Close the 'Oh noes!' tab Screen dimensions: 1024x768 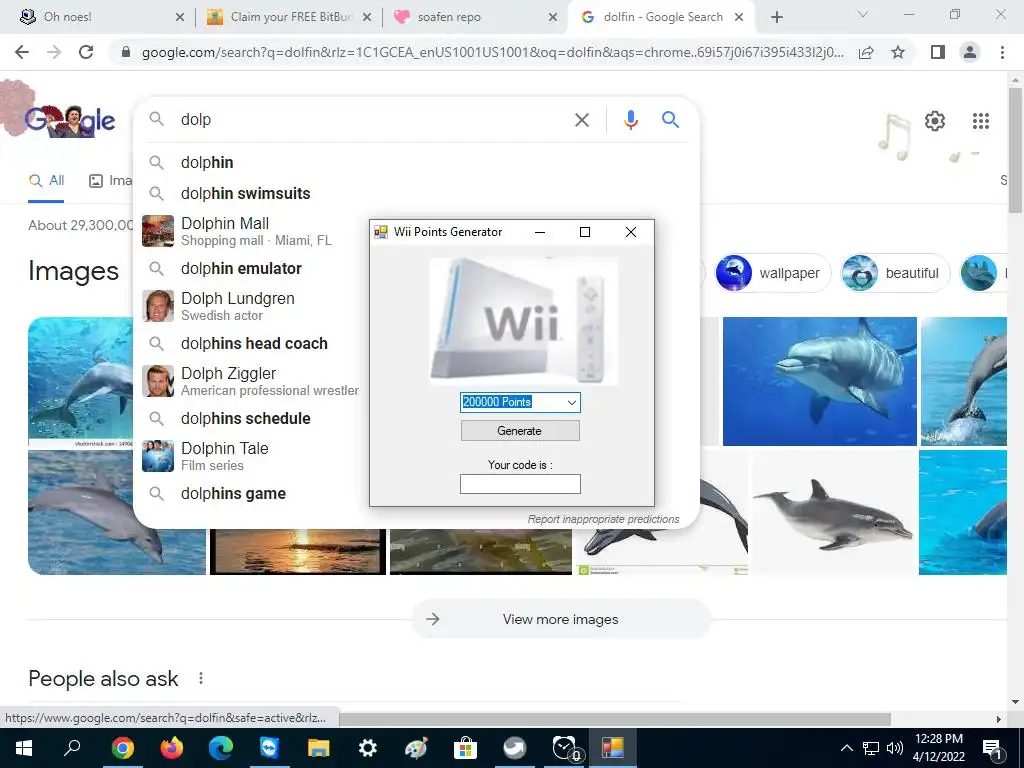pos(180,17)
